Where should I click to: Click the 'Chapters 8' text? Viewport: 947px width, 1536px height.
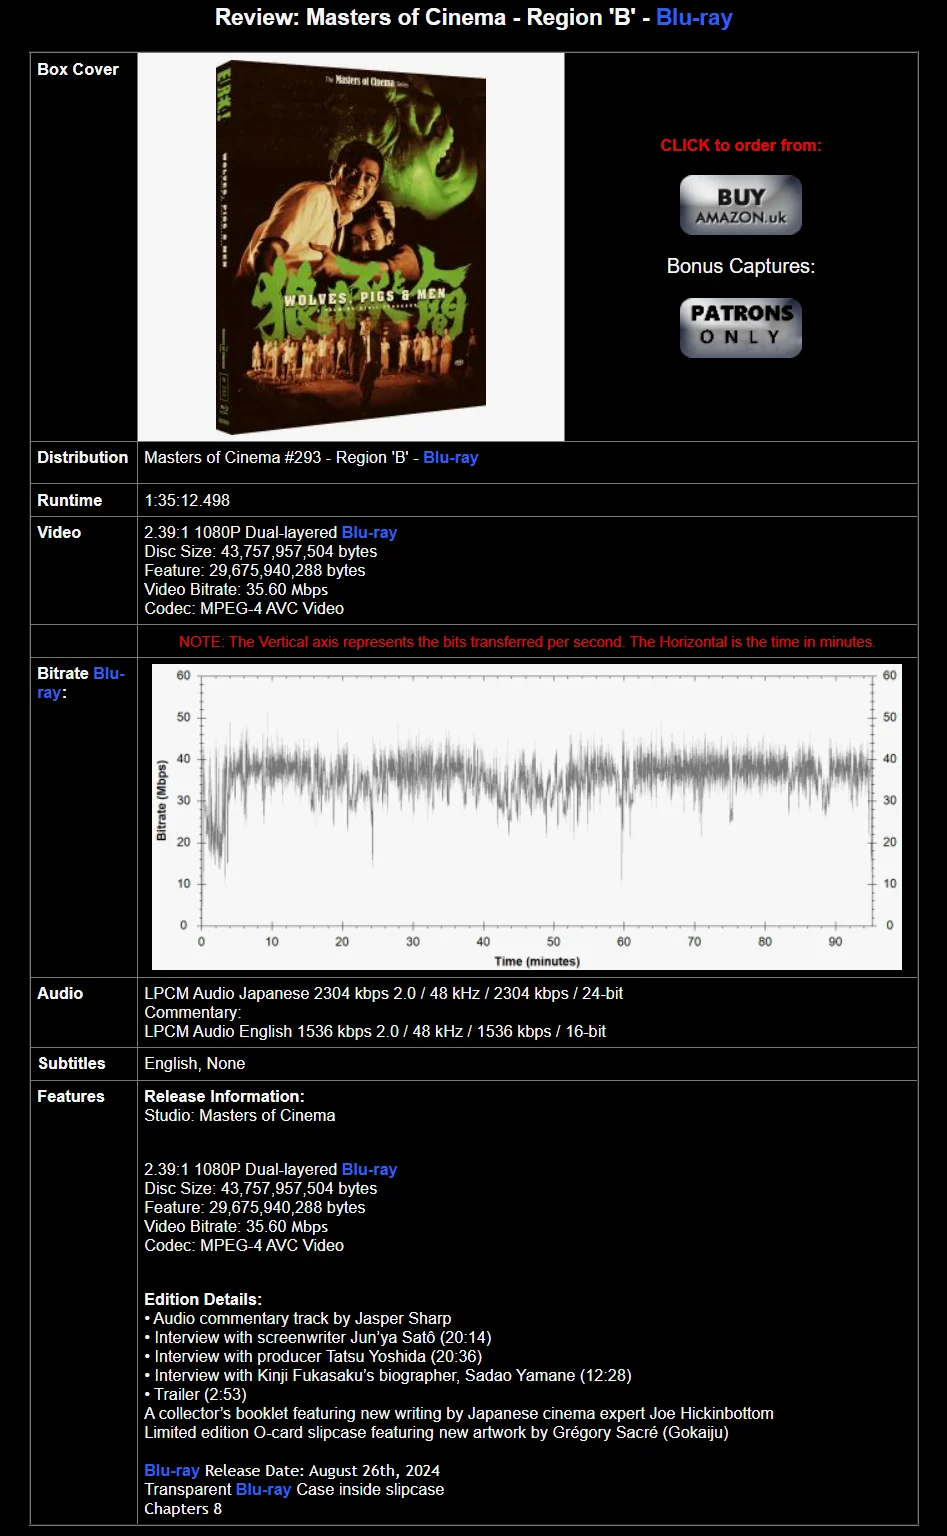183,1508
